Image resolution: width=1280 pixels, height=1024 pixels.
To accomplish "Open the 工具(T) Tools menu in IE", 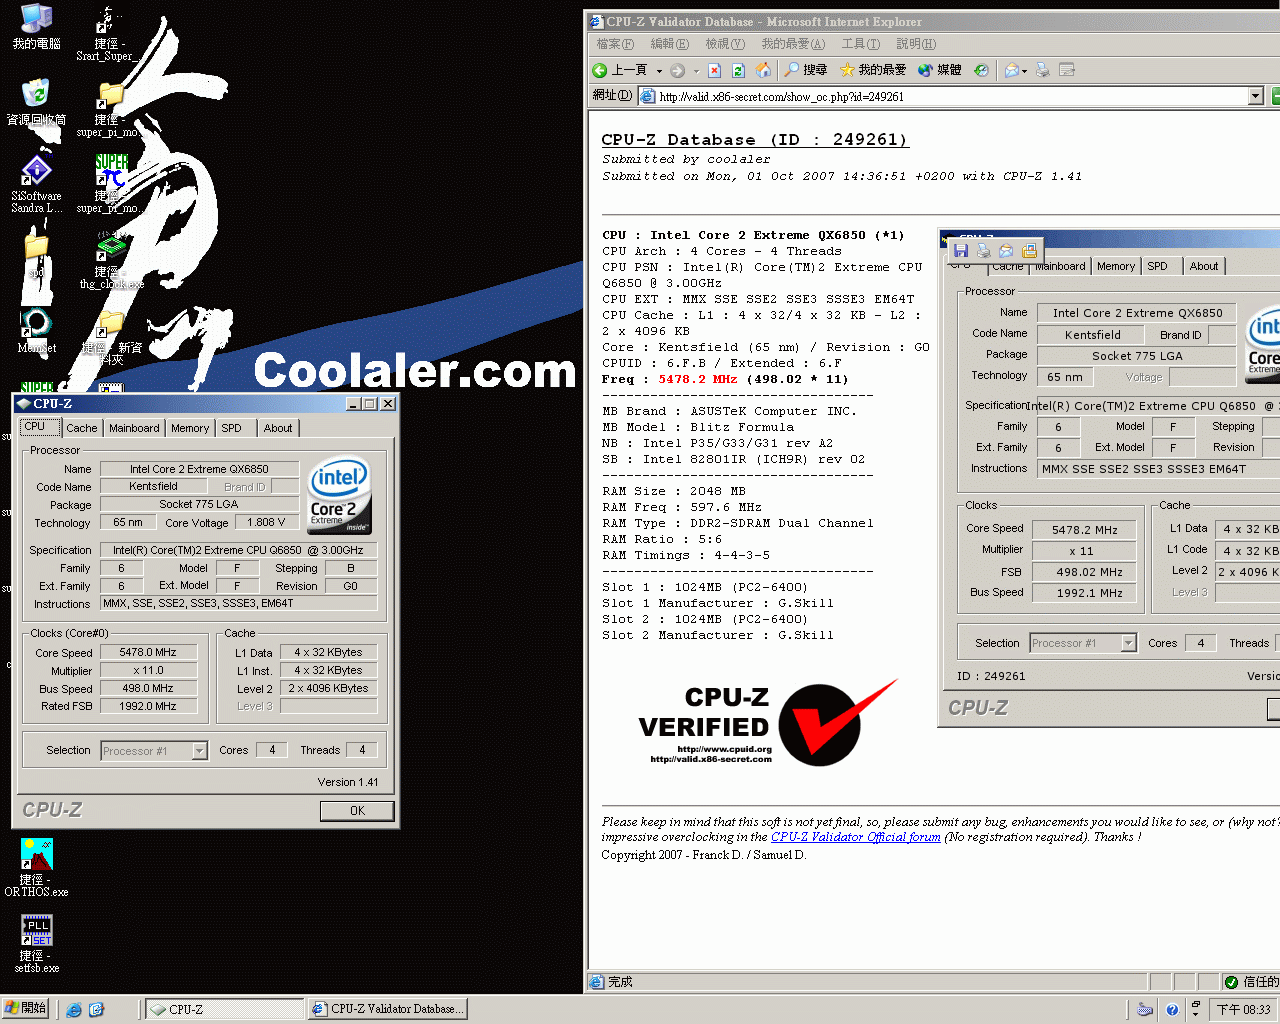I will click(x=860, y=44).
